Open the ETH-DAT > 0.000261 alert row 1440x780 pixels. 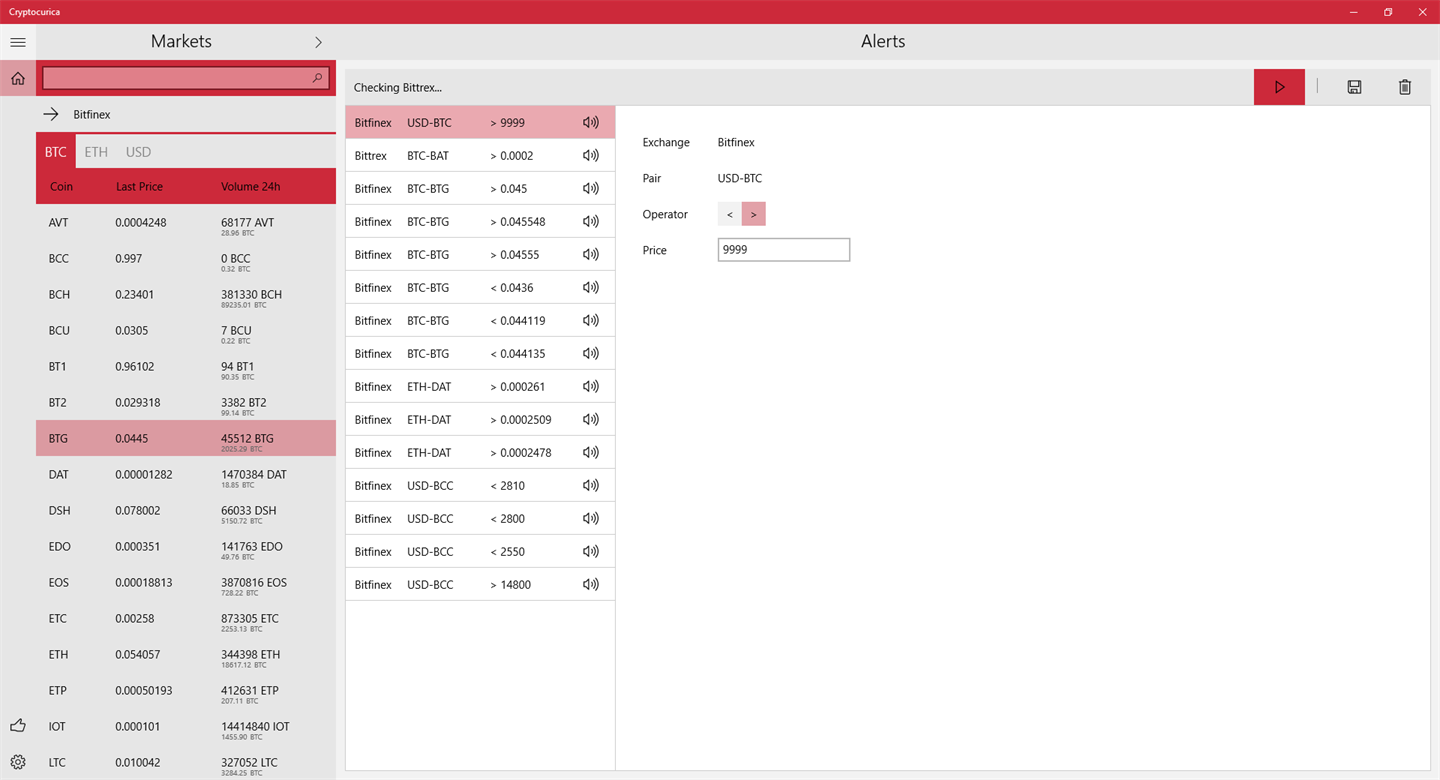(x=480, y=386)
